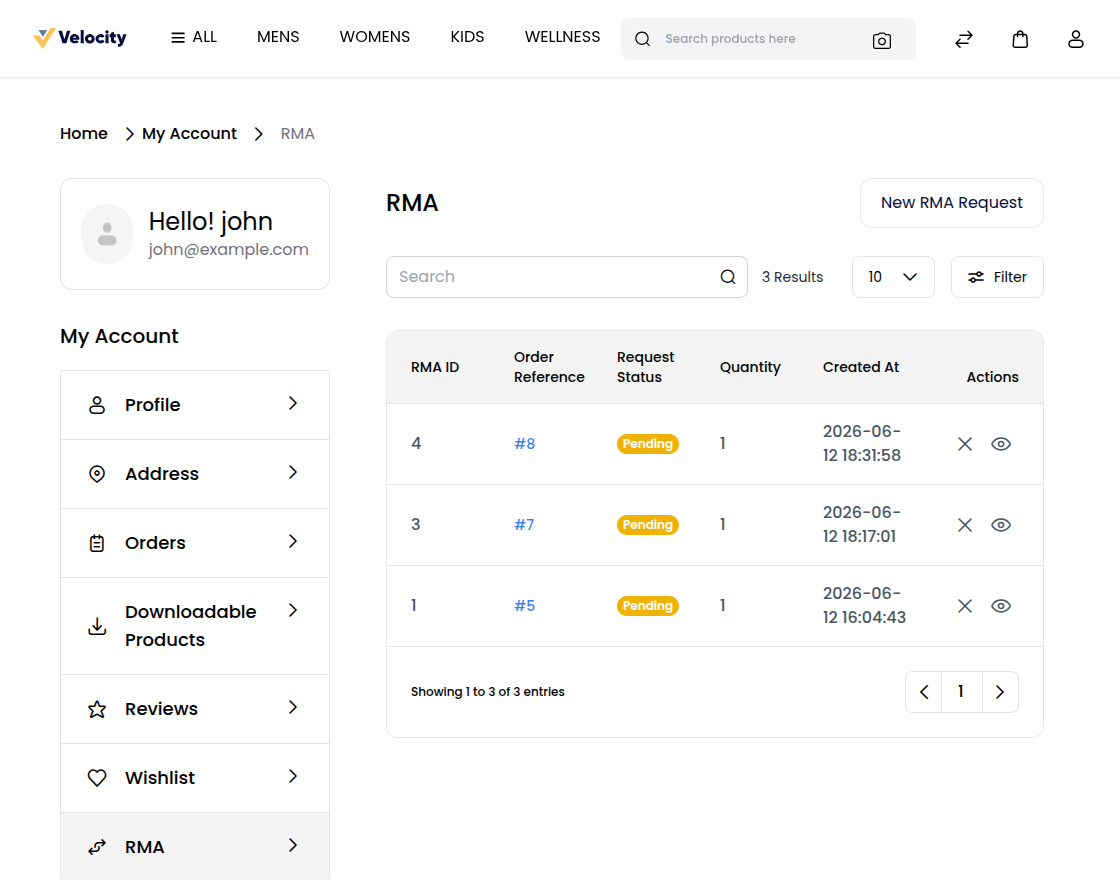The height and width of the screenshot is (880, 1120).
Task: Open the Filter button
Action: 997,277
